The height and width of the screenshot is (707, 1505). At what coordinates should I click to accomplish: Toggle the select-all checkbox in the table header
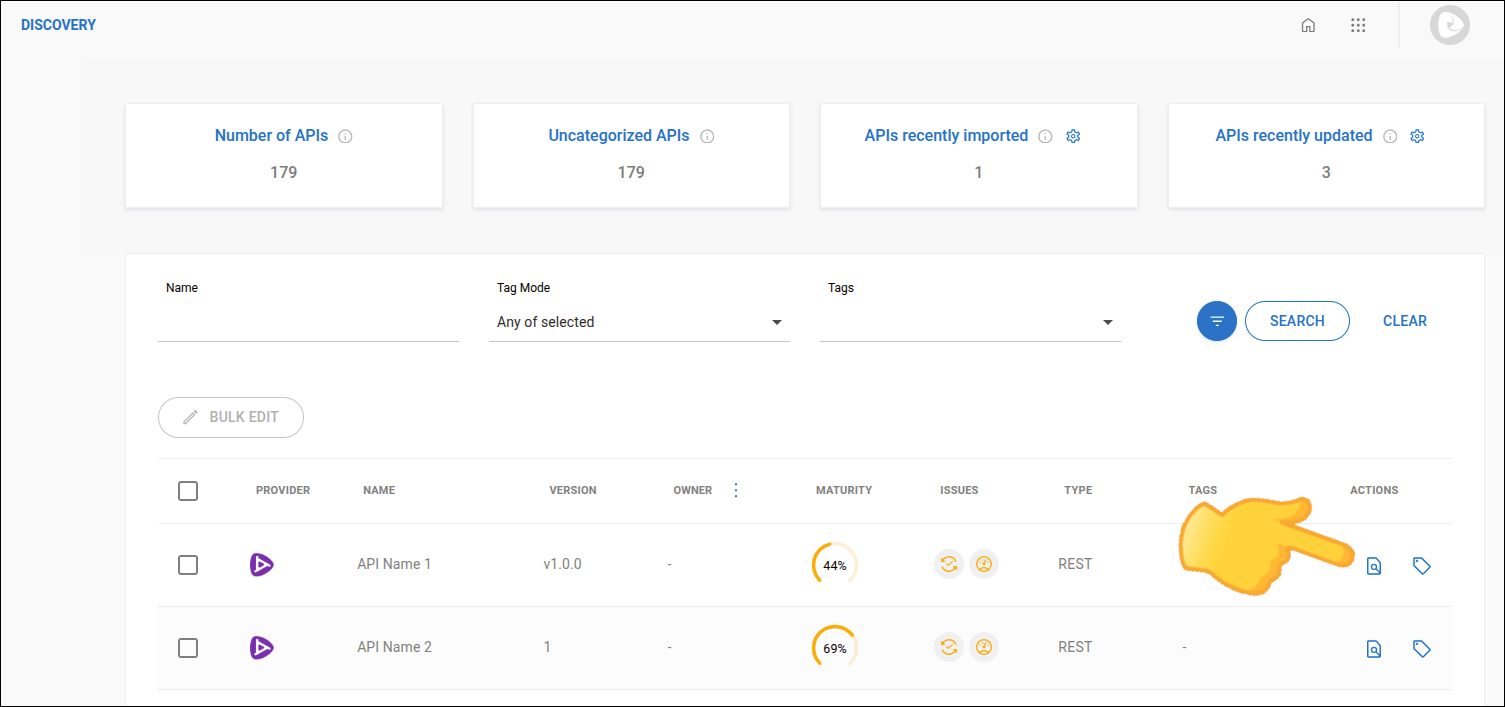pos(187,491)
